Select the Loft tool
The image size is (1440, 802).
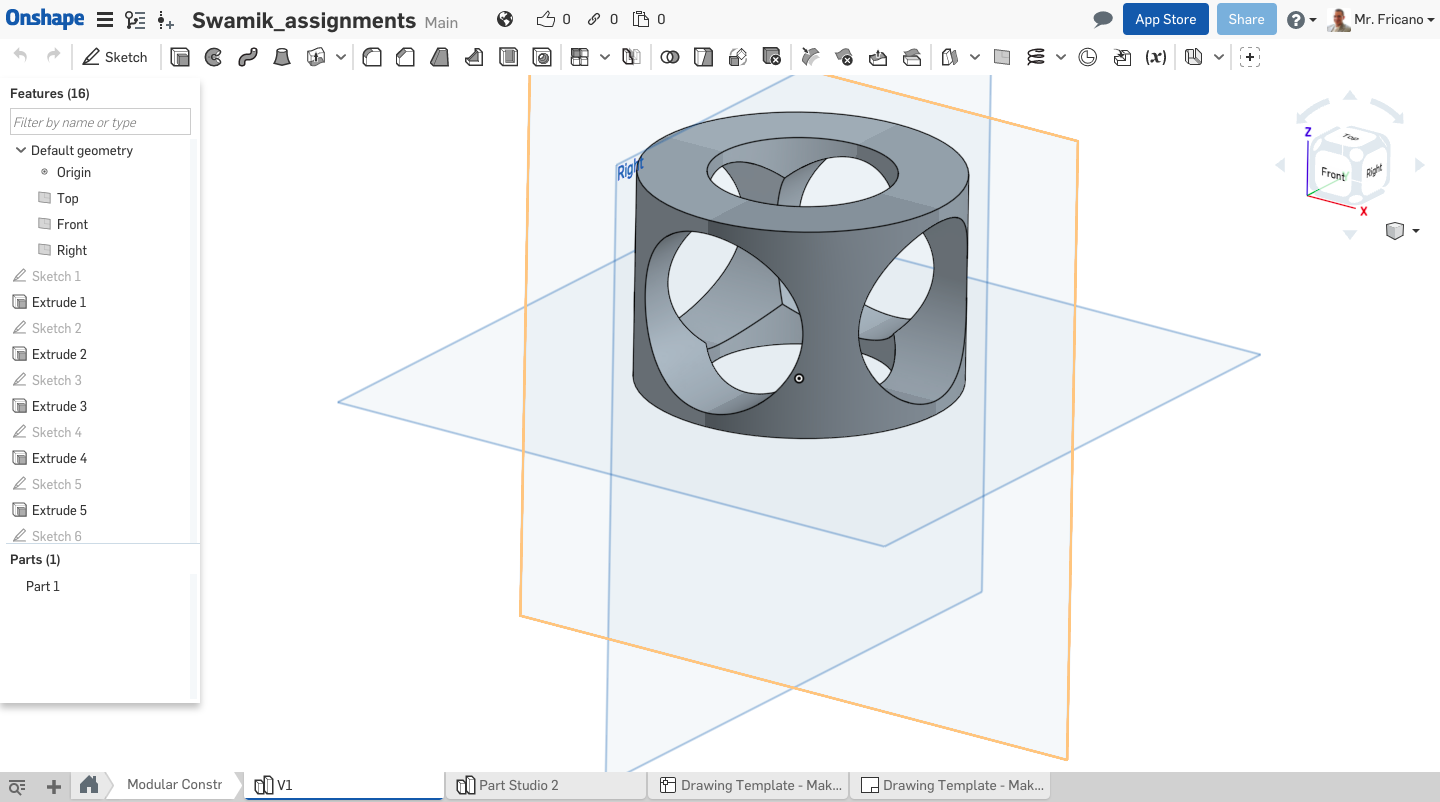click(x=282, y=57)
